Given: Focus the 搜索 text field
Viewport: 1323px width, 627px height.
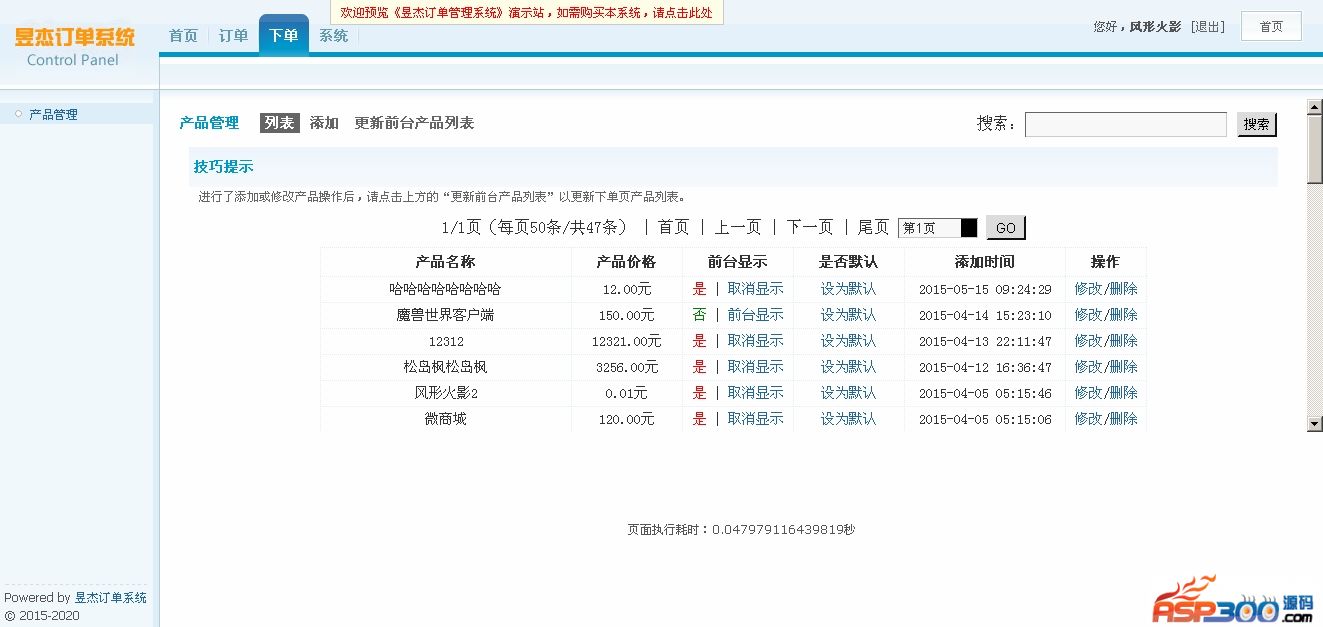Looking at the screenshot, I should coord(1125,124).
